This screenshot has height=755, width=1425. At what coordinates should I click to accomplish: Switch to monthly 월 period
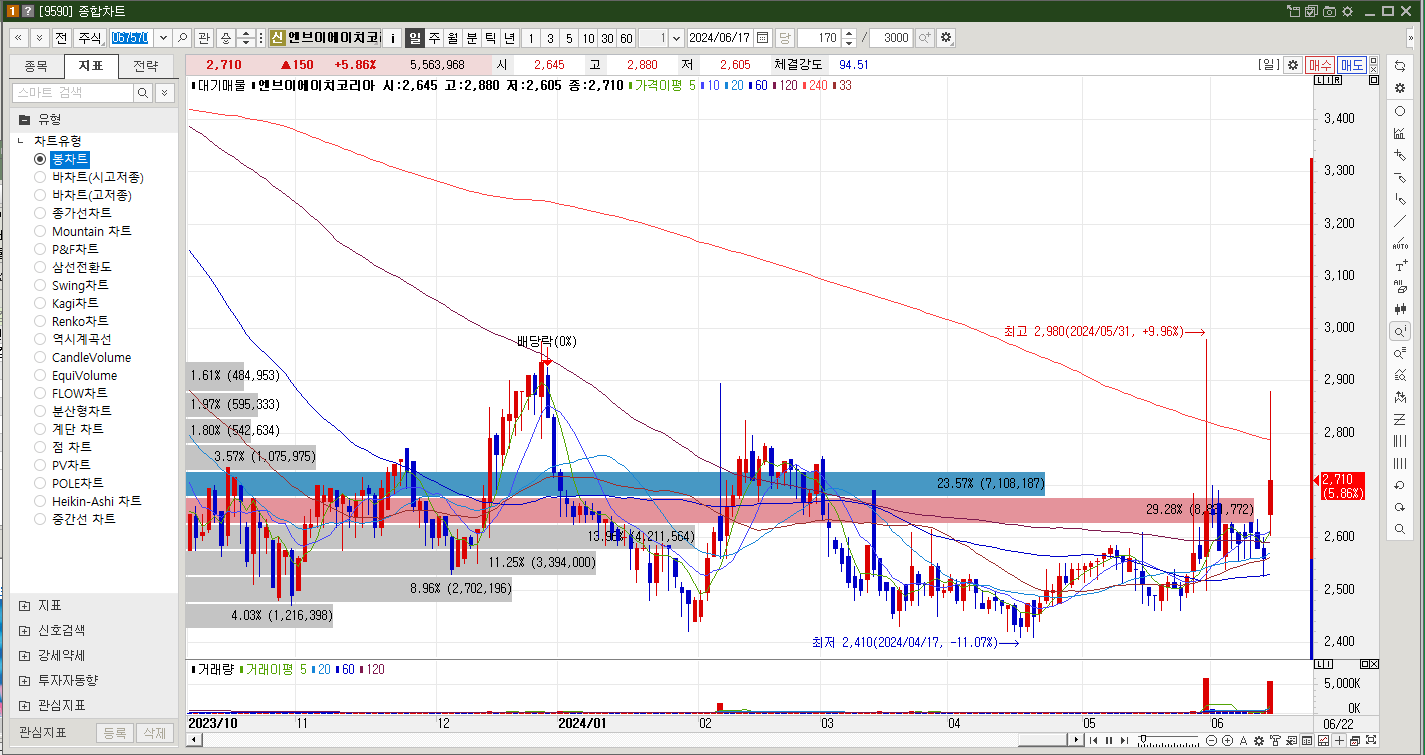(453, 38)
